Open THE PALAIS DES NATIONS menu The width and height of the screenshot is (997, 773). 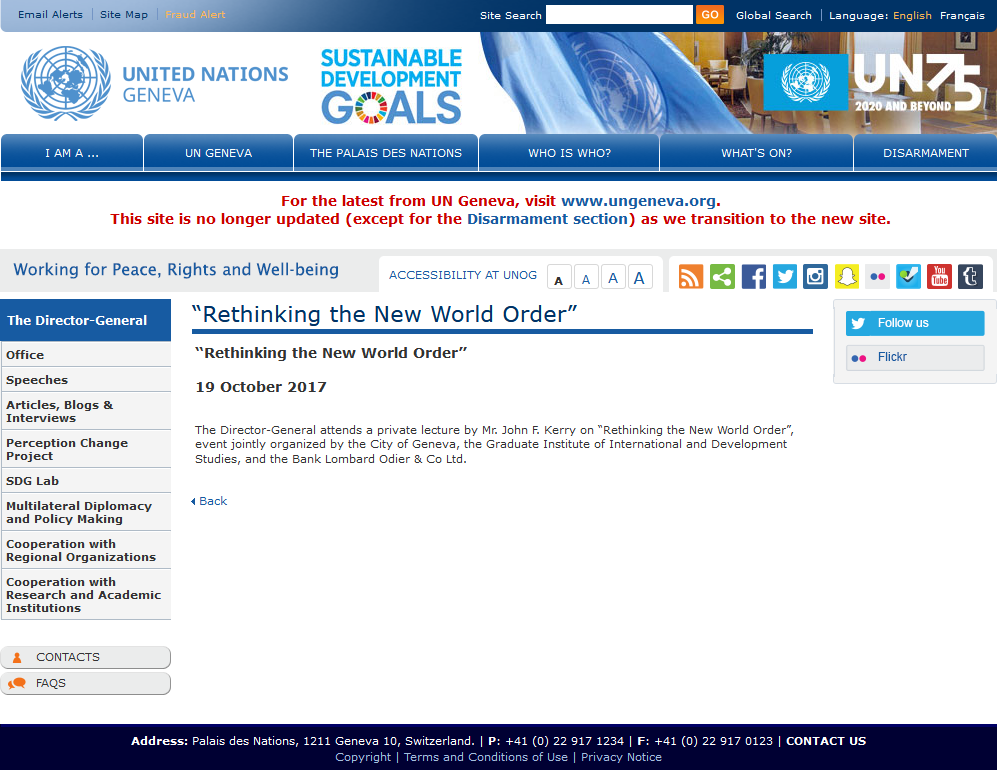coord(386,153)
